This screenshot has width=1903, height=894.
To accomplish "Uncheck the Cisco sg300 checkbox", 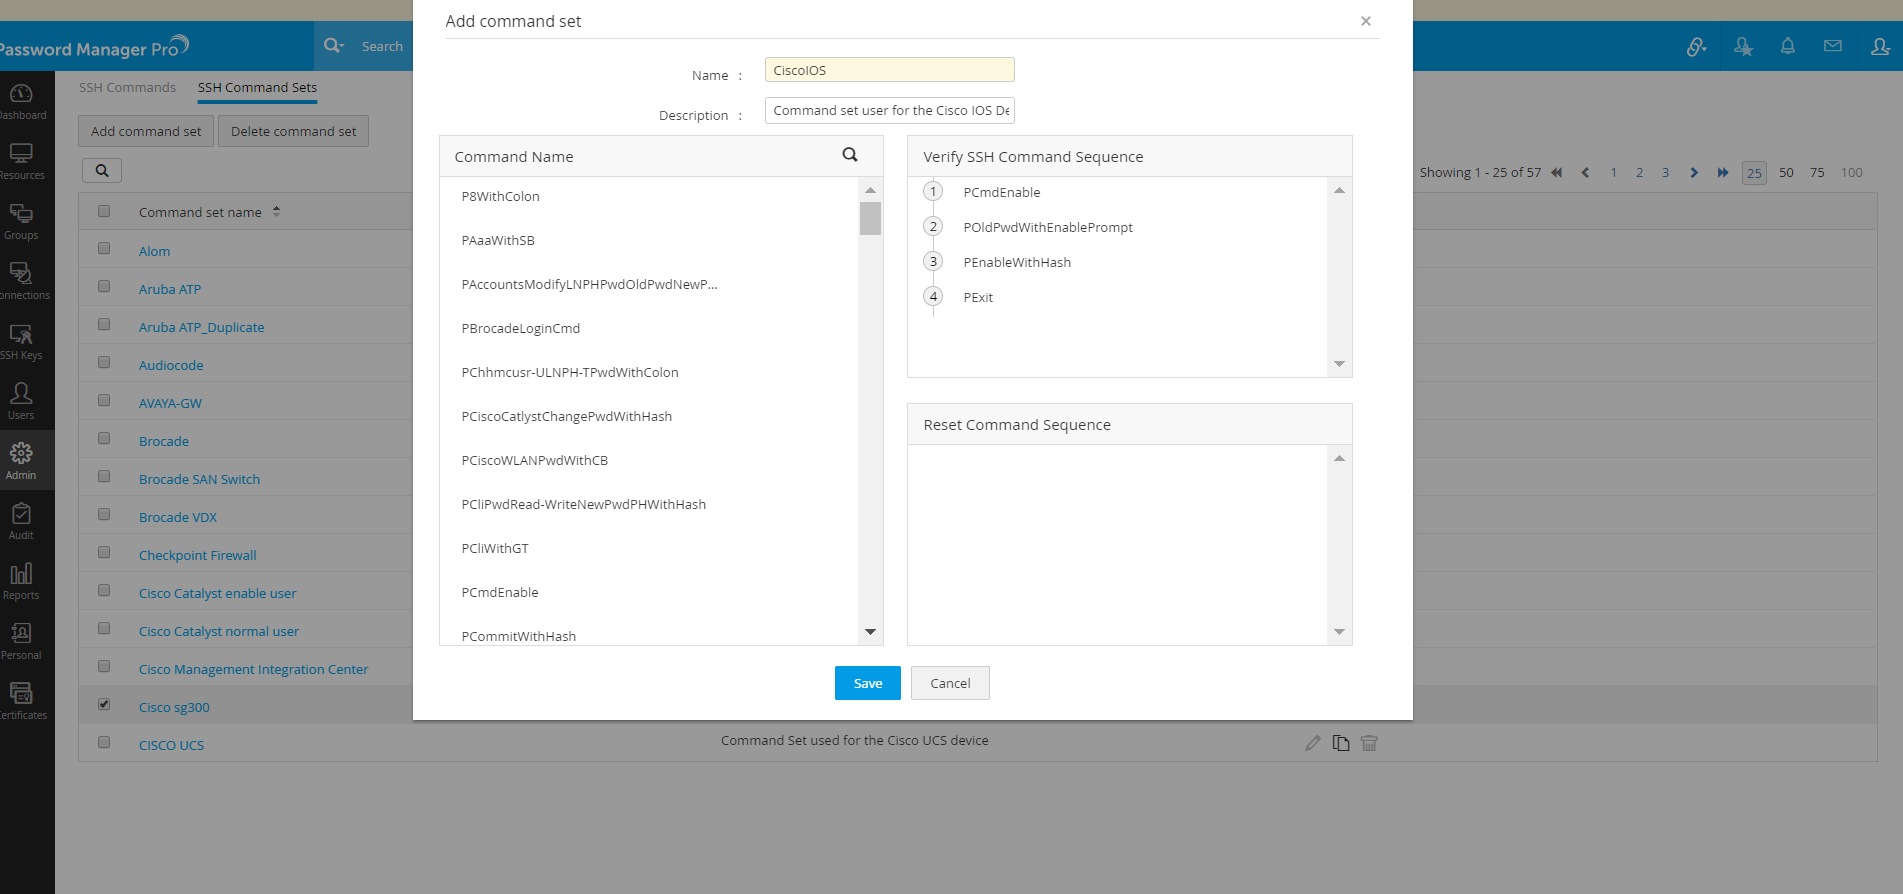I will pos(104,705).
